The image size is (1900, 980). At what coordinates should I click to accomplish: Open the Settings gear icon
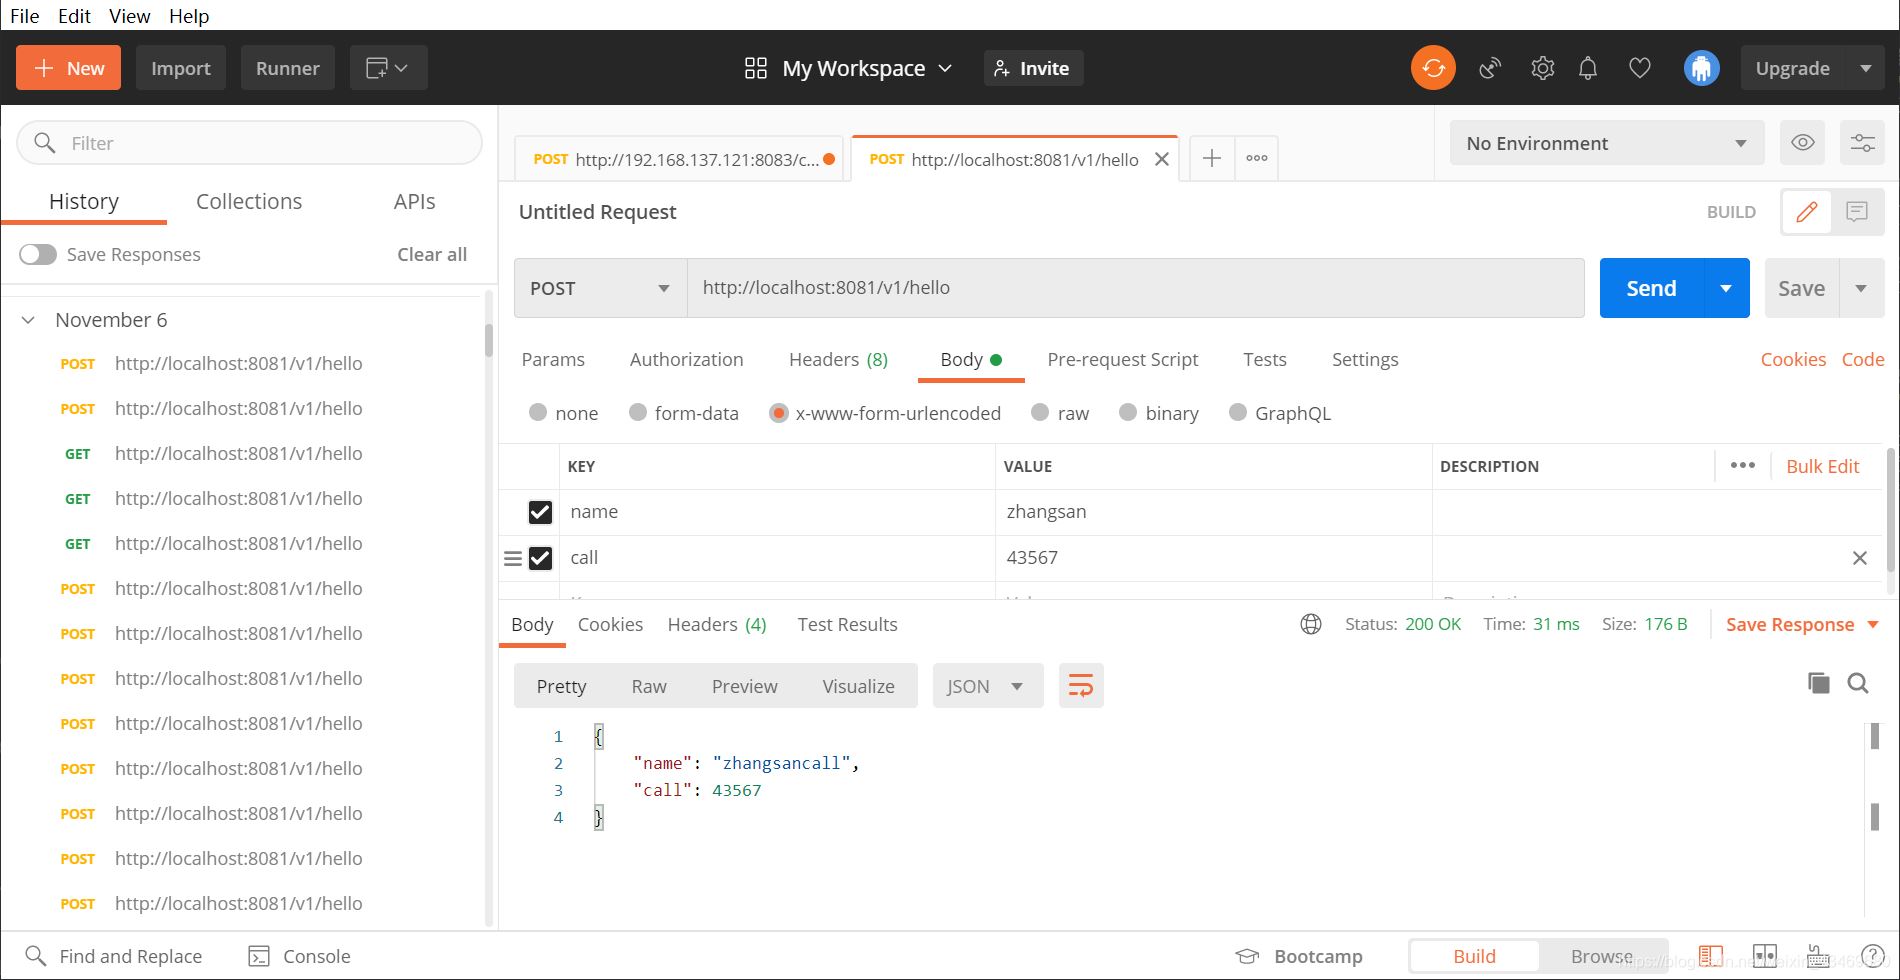[x=1541, y=67]
